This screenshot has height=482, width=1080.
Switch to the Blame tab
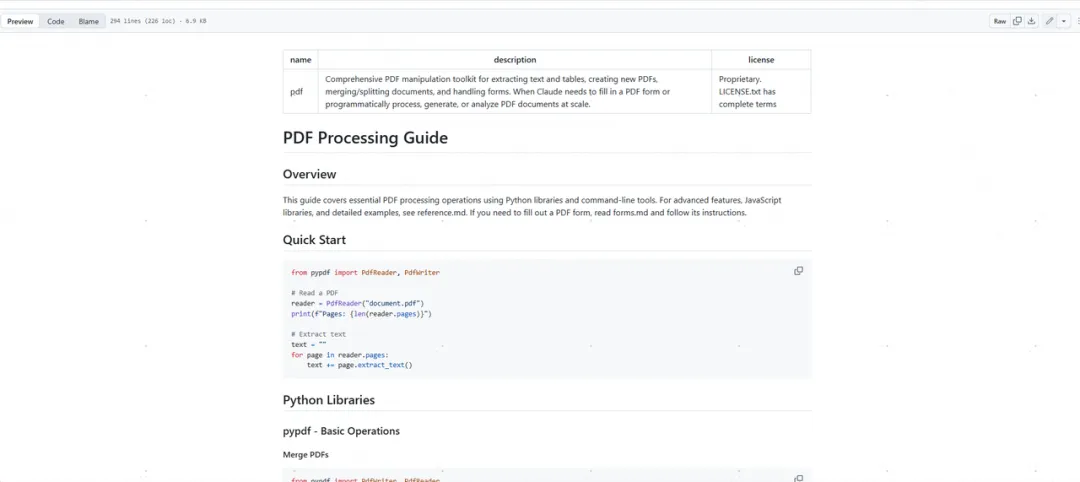pyautogui.click(x=88, y=21)
